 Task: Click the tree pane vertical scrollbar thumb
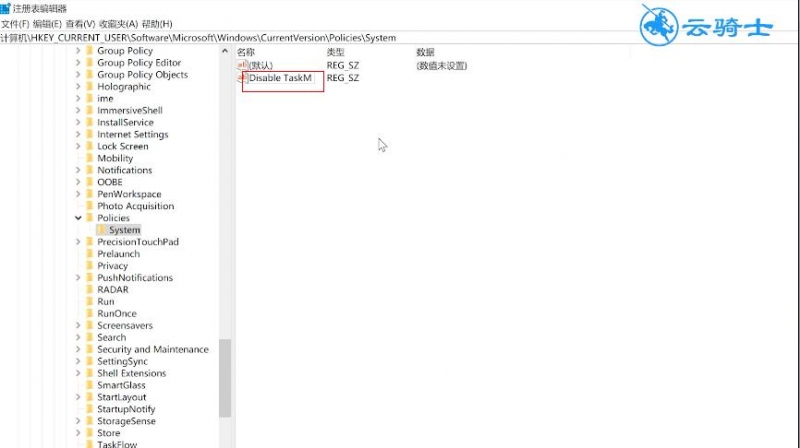[x=225, y=378]
